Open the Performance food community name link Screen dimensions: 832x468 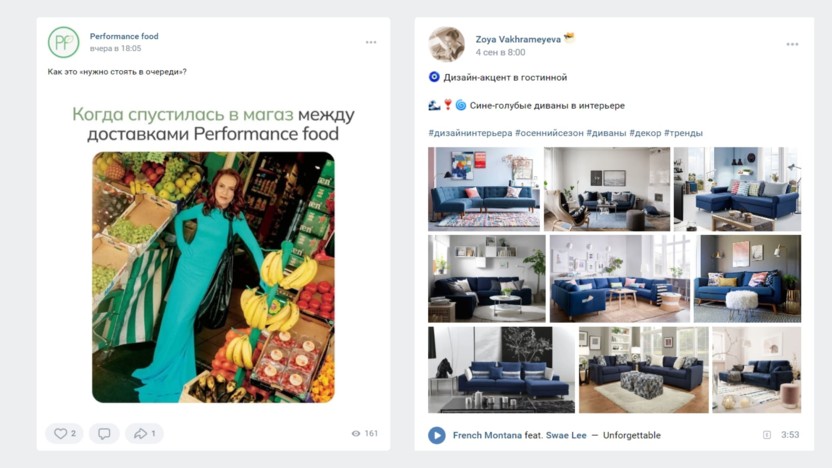point(124,36)
